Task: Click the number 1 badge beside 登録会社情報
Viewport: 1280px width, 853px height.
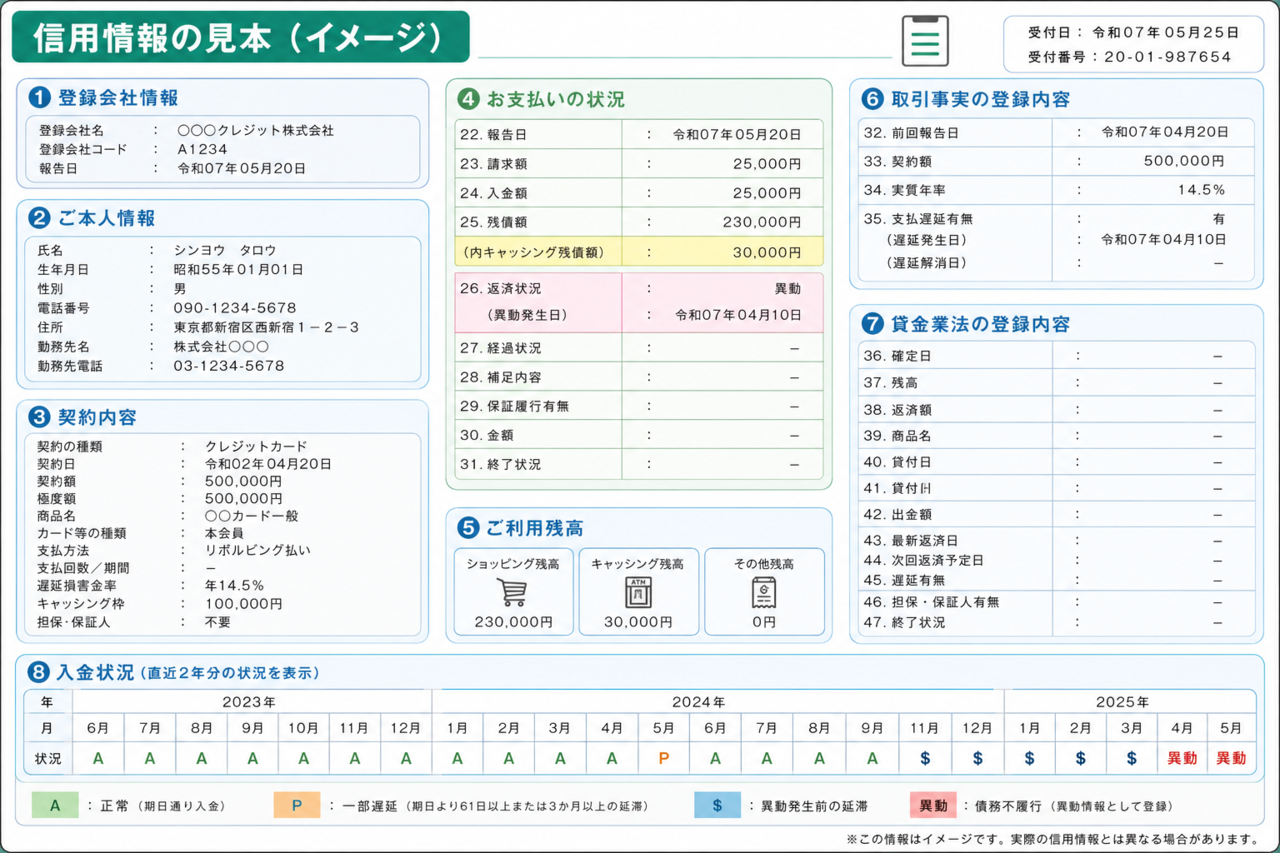Action: coord(40,97)
